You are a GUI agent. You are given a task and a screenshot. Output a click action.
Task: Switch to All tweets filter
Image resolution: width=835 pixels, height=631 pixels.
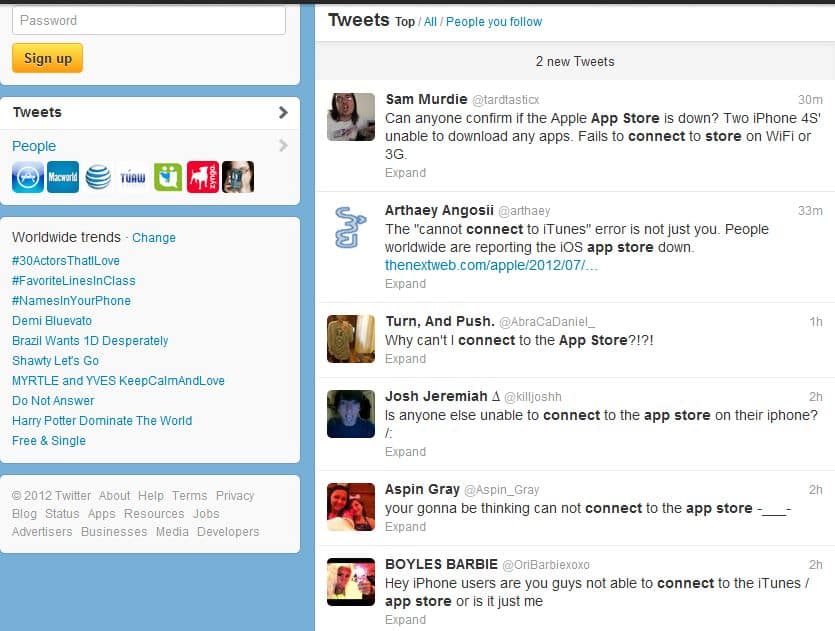[x=430, y=22]
